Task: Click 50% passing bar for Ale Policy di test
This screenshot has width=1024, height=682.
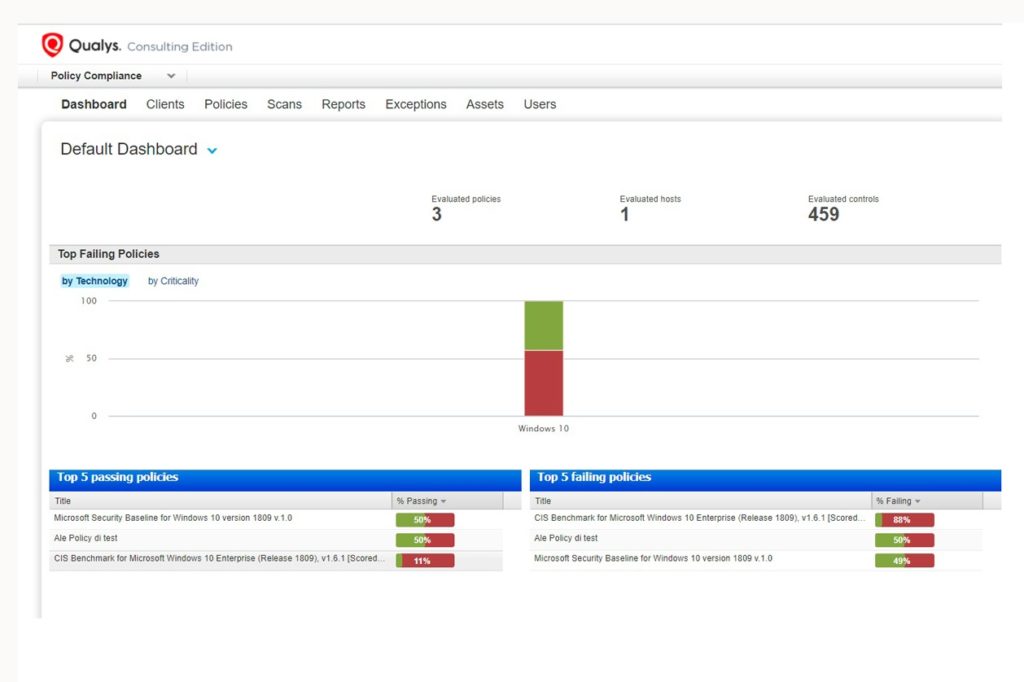Action: pyautogui.click(x=425, y=540)
